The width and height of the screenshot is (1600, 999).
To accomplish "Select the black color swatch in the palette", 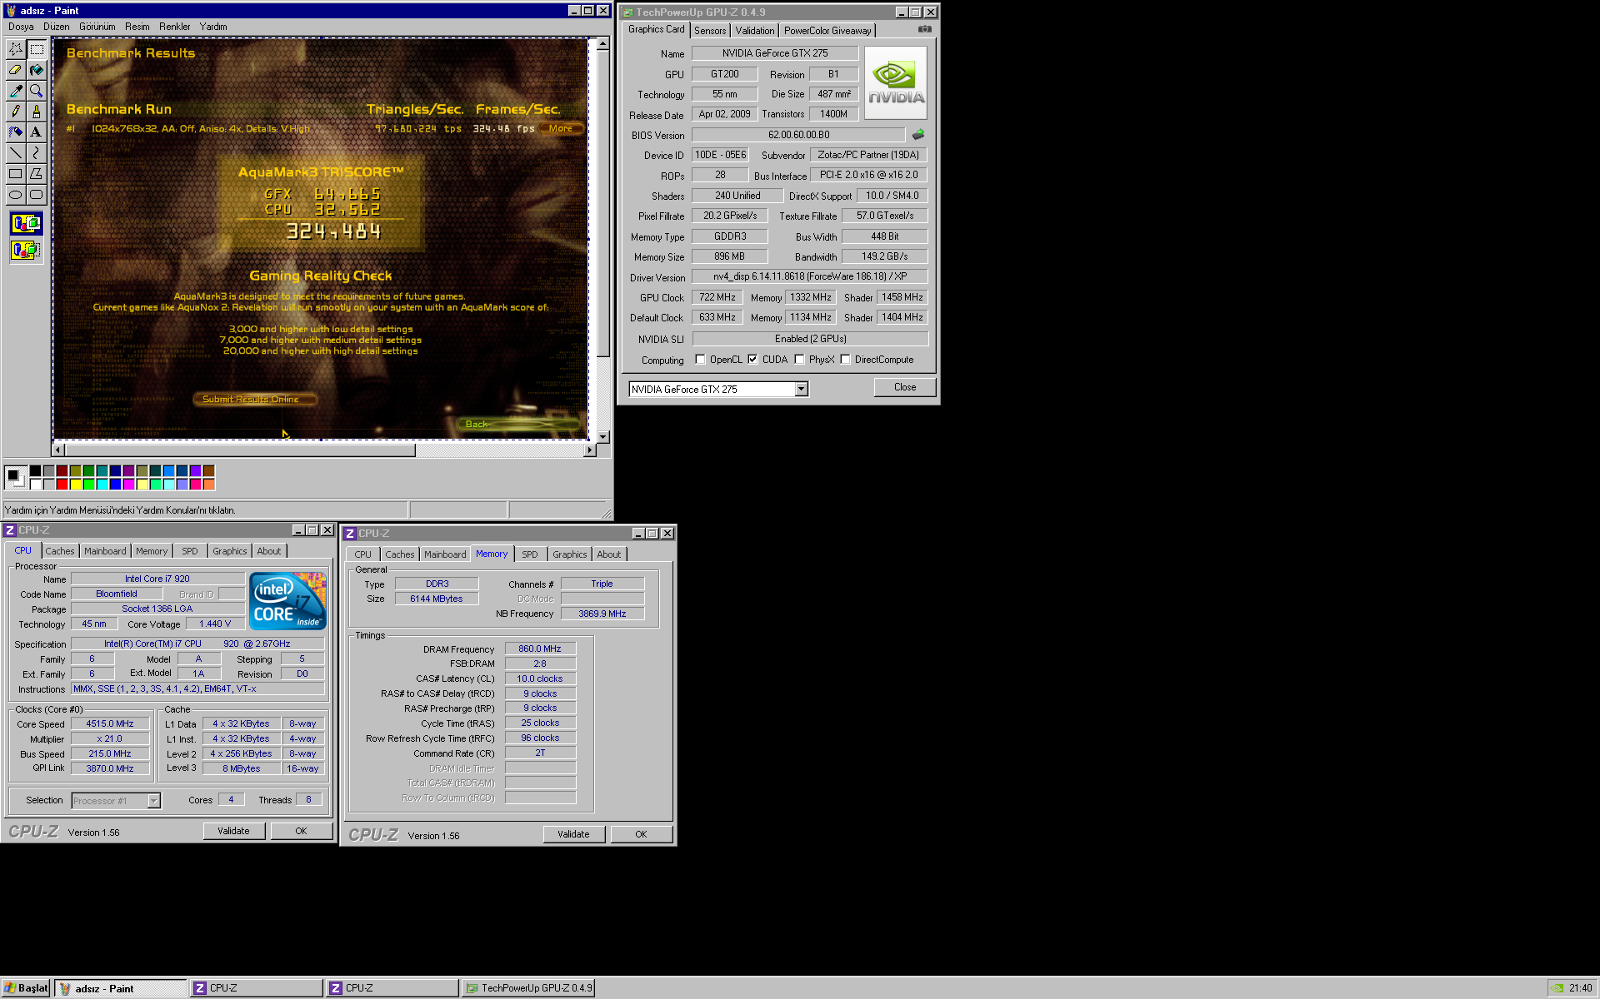I will [x=35, y=471].
